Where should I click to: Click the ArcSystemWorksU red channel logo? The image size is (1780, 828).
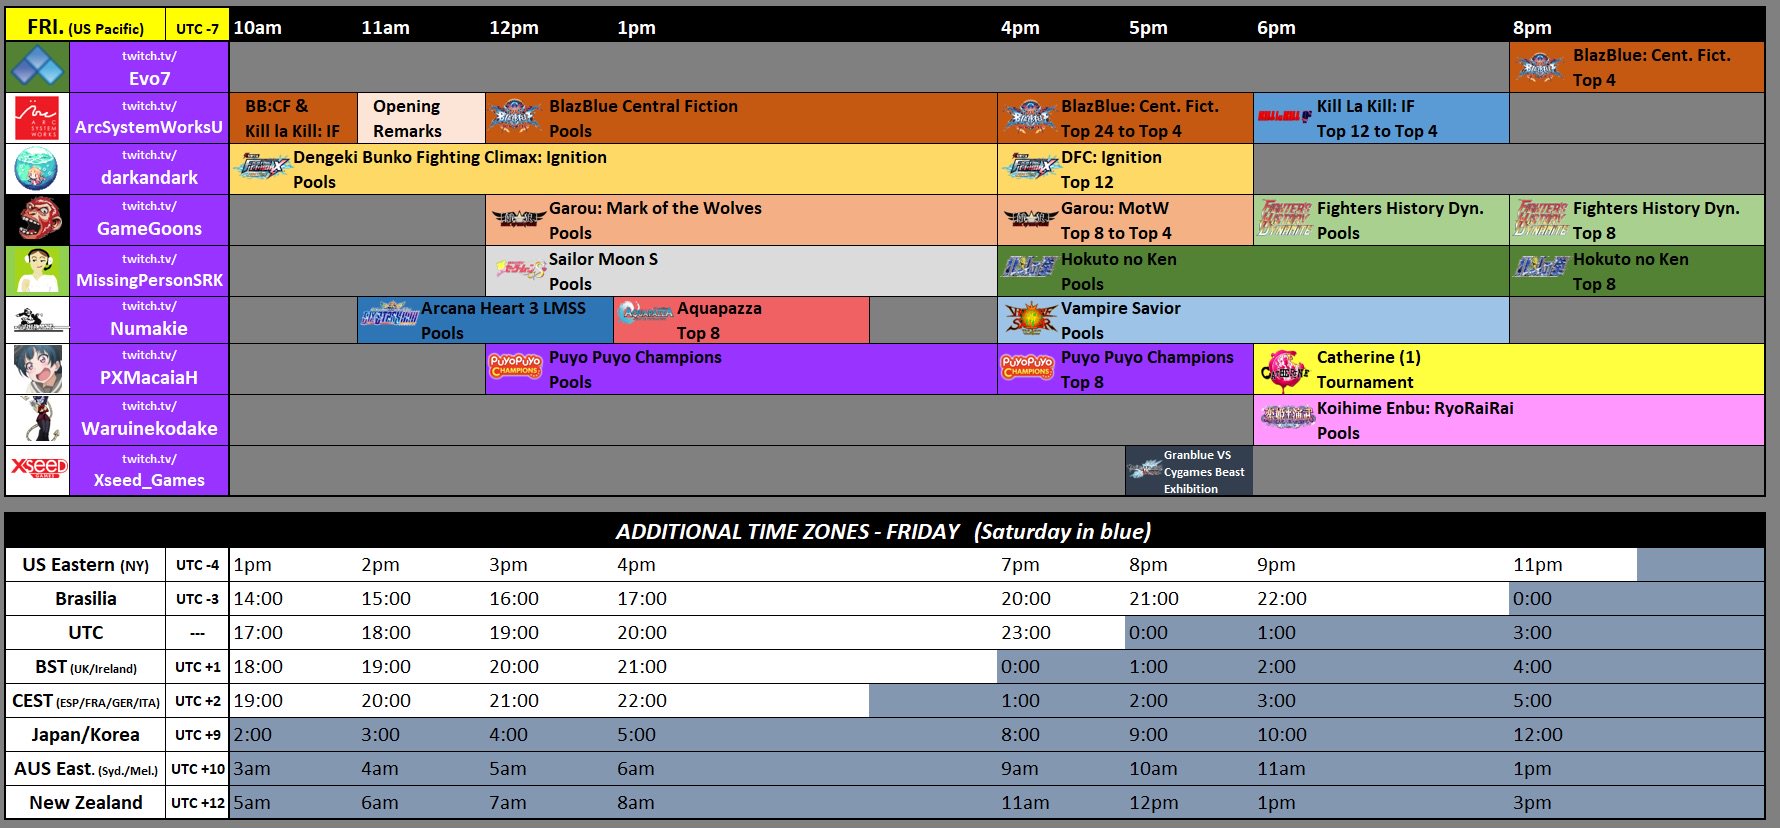click(37, 118)
